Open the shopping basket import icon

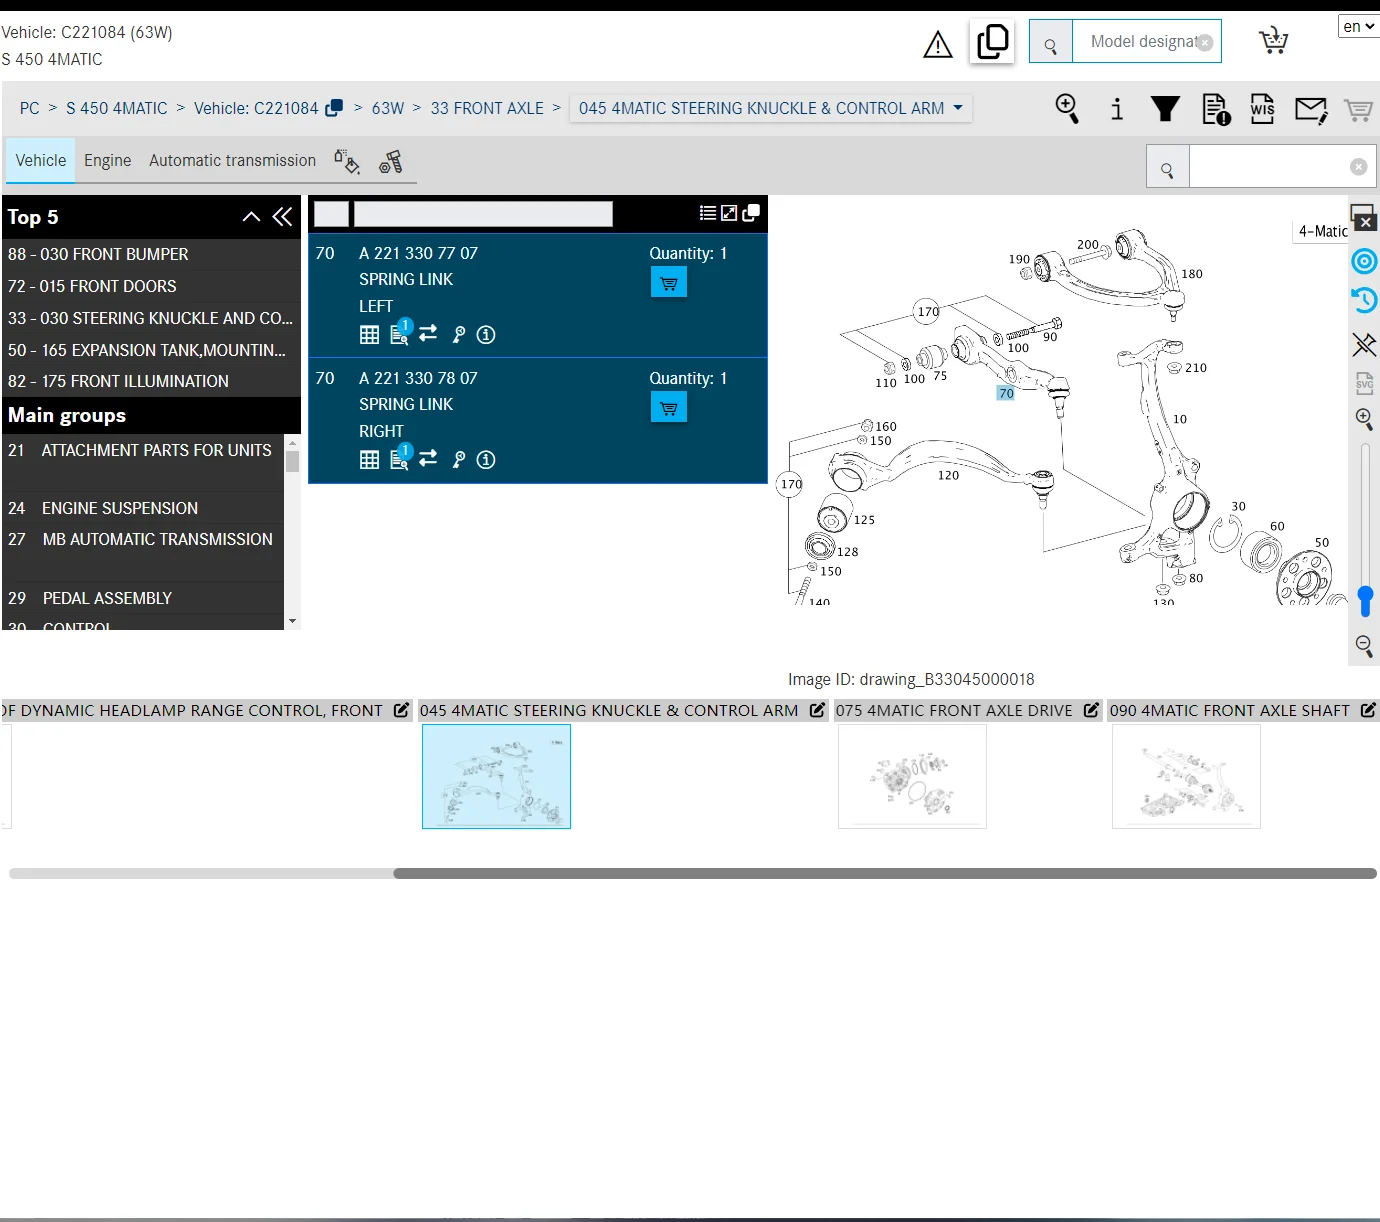(x=1273, y=41)
